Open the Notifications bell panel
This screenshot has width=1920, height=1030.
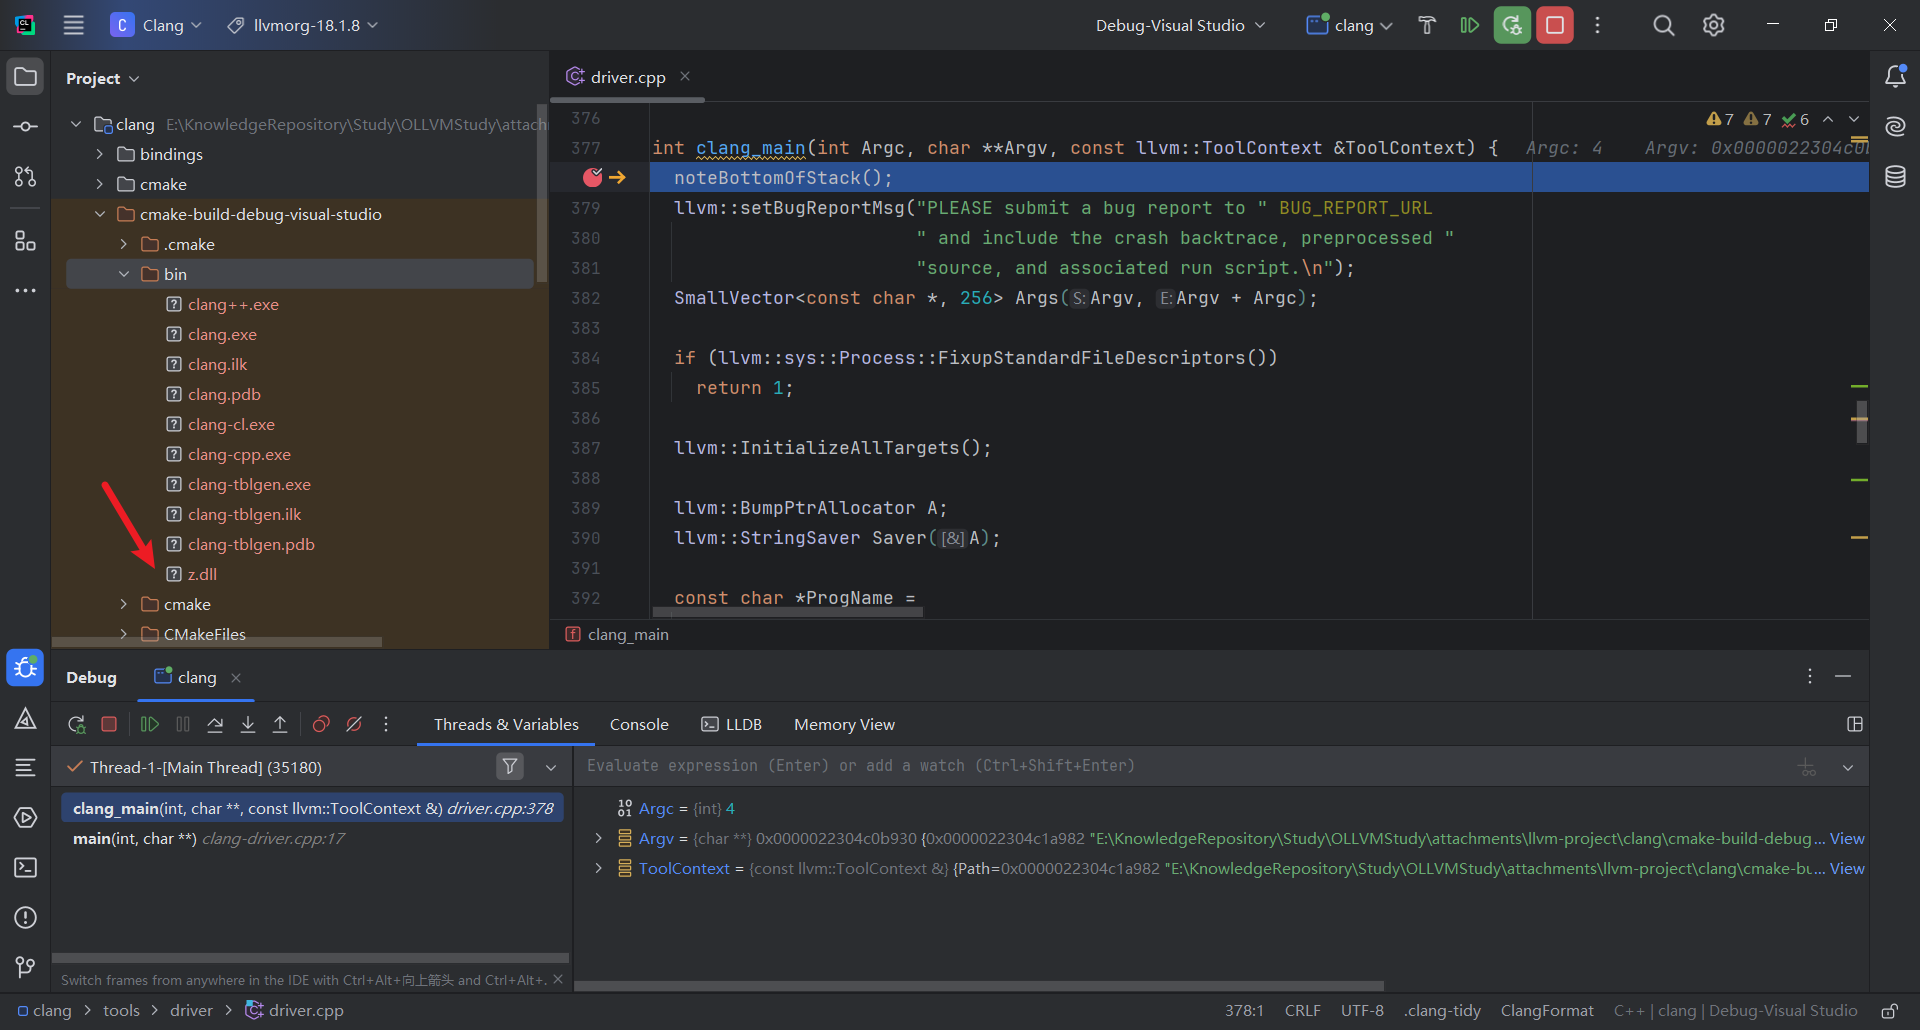click(1894, 77)
